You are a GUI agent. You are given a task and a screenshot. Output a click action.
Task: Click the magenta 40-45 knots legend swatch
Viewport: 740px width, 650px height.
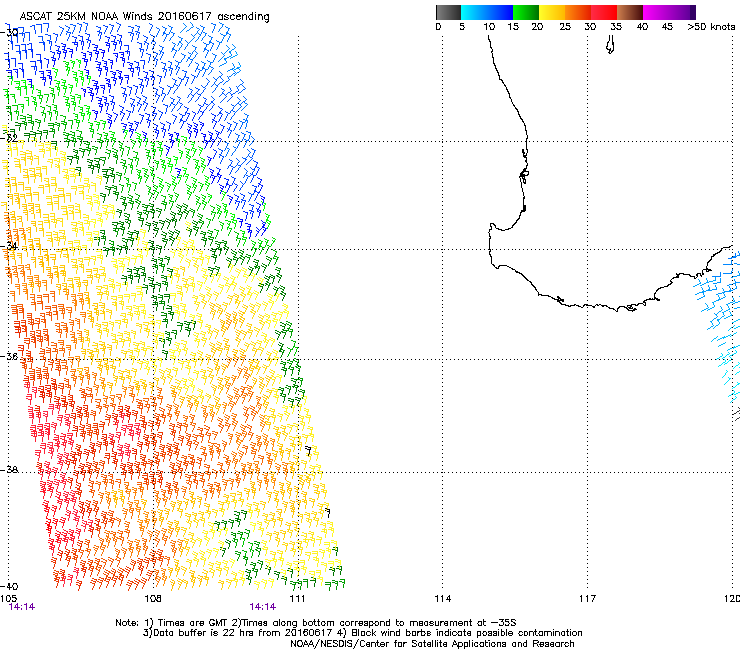point(656,12)
